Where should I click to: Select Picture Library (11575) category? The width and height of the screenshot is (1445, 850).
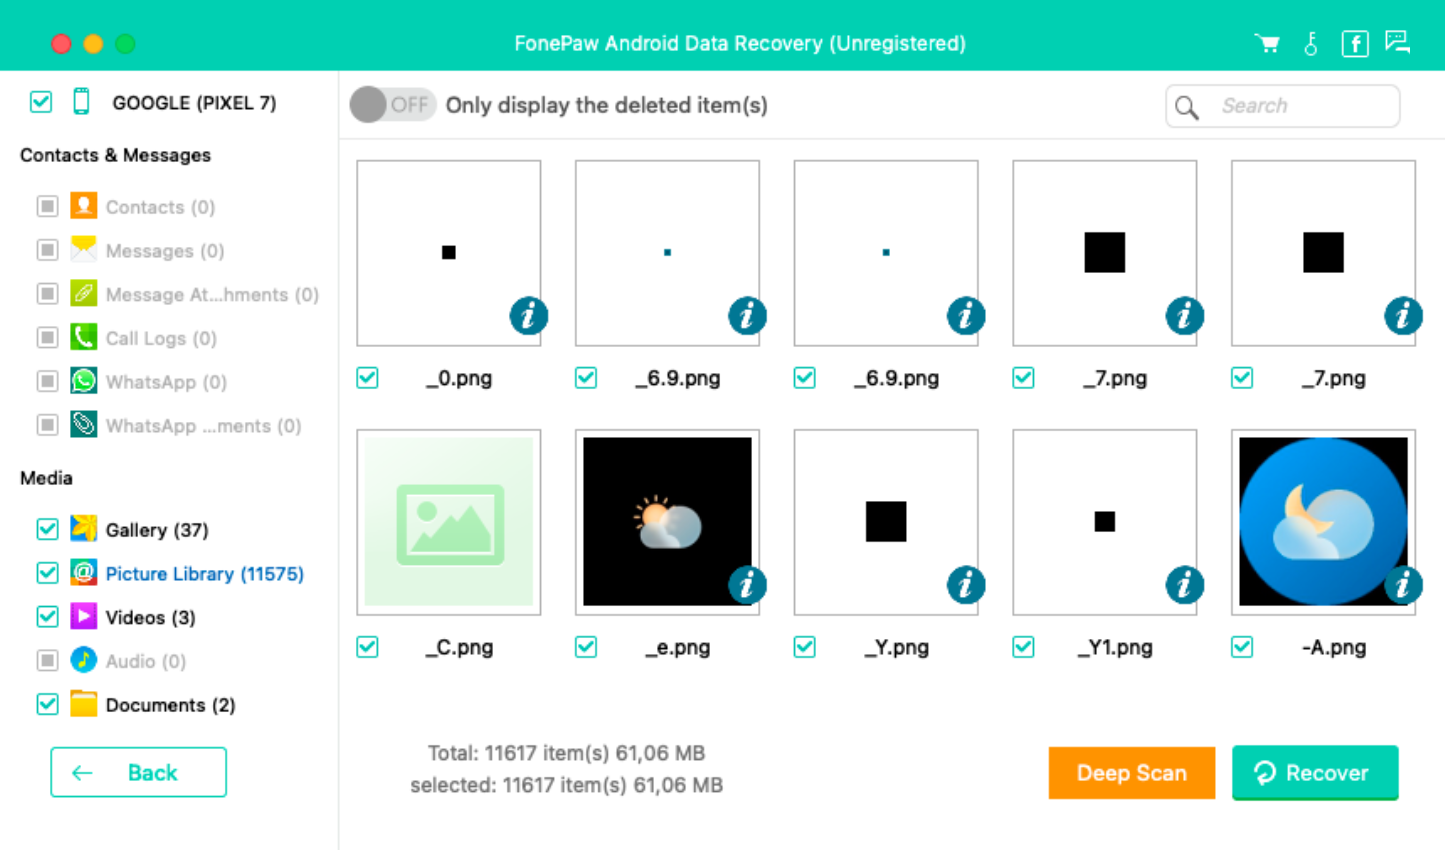point(204,573)
